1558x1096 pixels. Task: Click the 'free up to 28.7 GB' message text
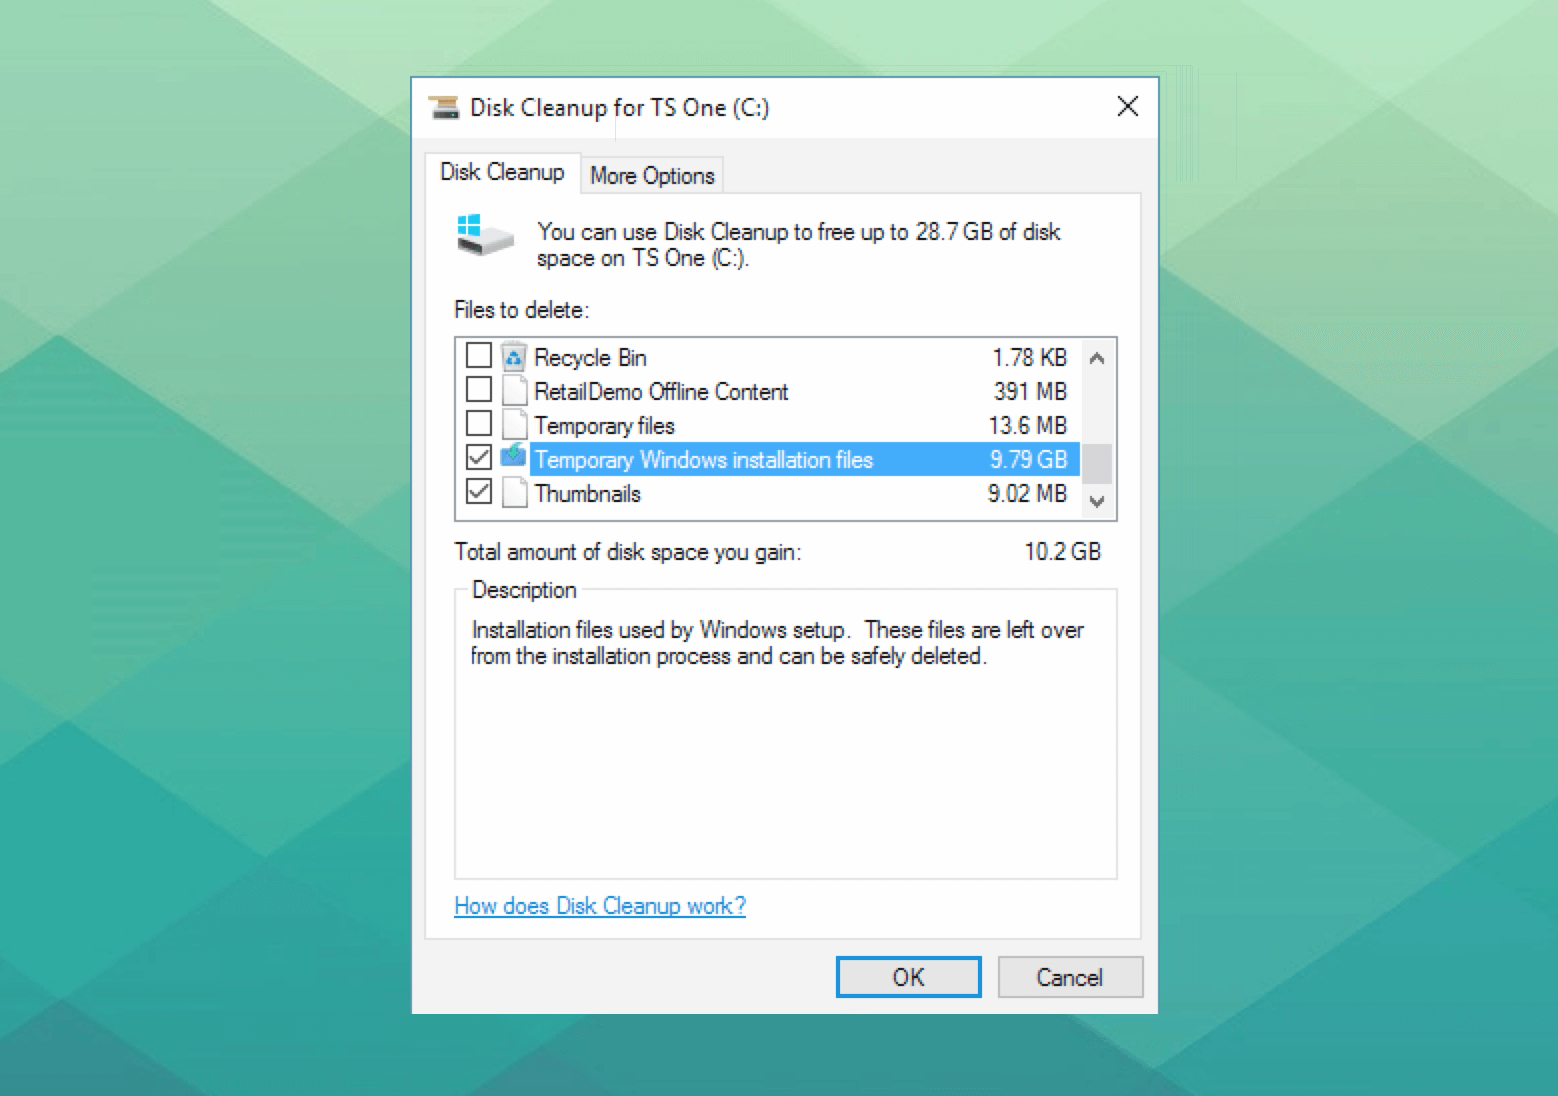798,245
